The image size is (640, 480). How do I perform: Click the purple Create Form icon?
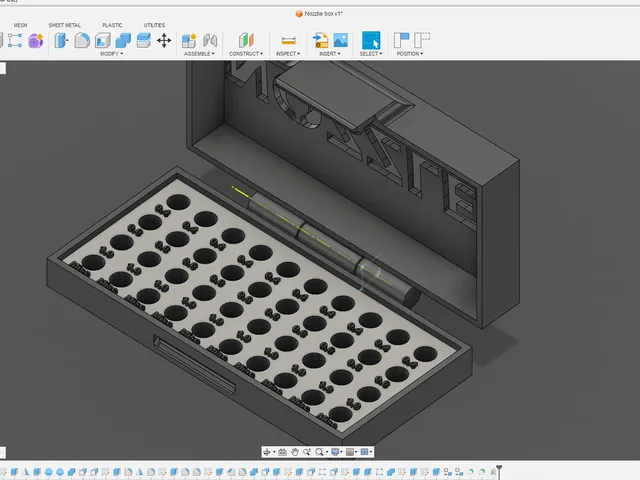tap(36, 40)
